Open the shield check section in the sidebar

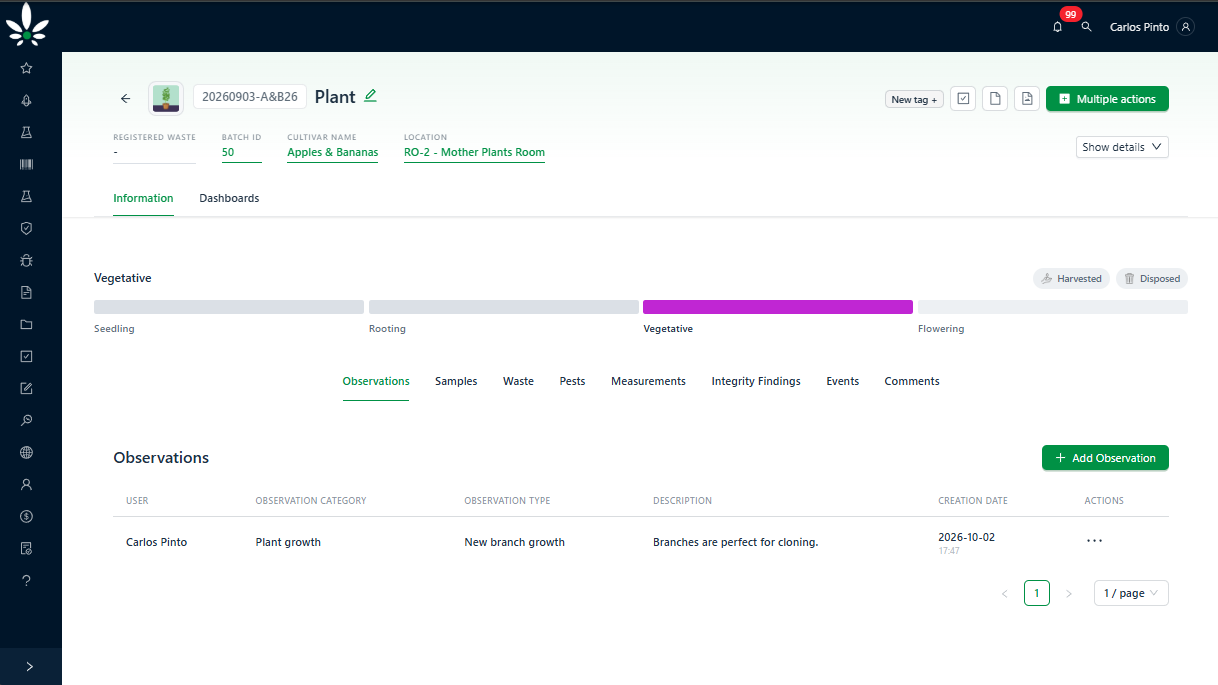click(26, 228)
